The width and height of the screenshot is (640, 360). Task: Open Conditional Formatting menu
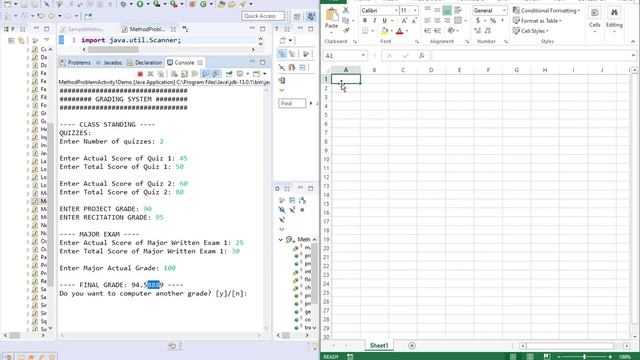(x=547, y=10)
